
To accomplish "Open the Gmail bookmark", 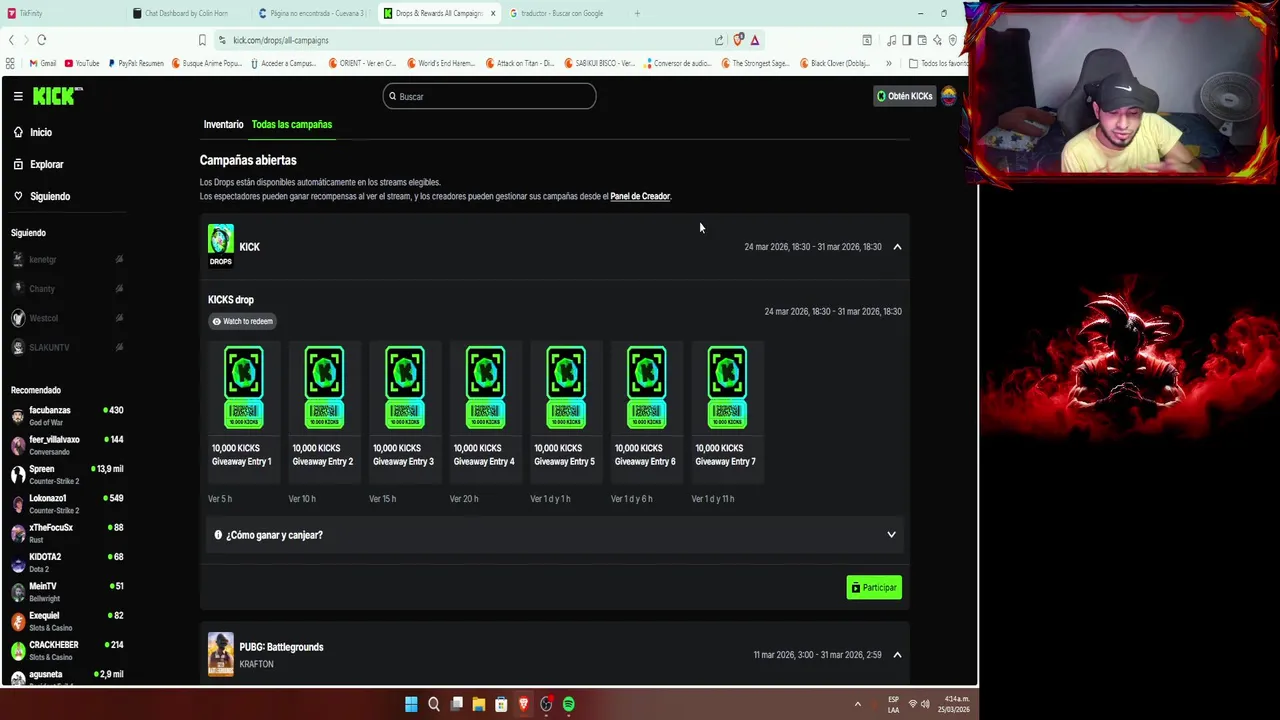I will 42,63.
